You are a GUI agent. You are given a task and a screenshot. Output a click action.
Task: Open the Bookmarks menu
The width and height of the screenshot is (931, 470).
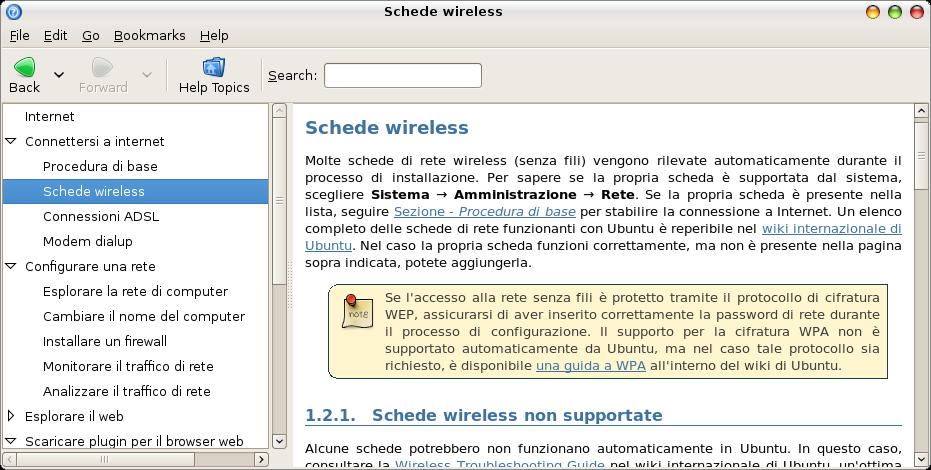point(150,36)
